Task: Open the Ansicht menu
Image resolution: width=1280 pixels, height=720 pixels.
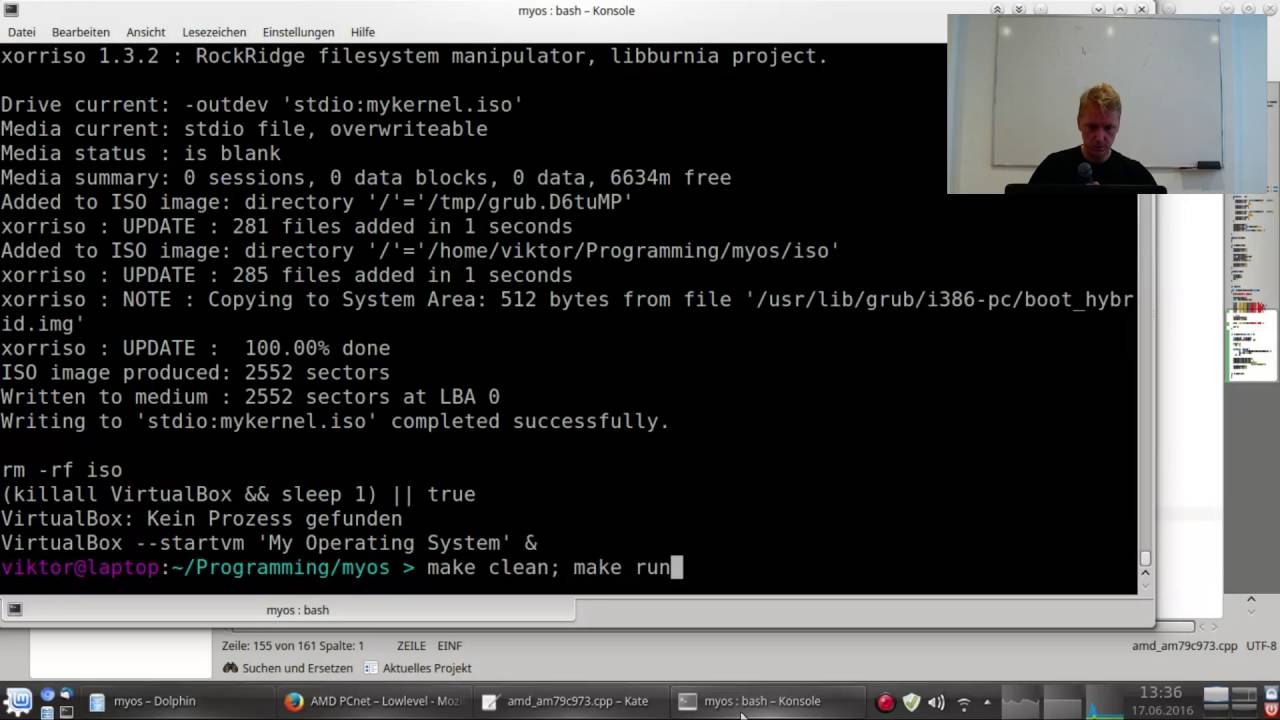Action: tap(146, 32)
